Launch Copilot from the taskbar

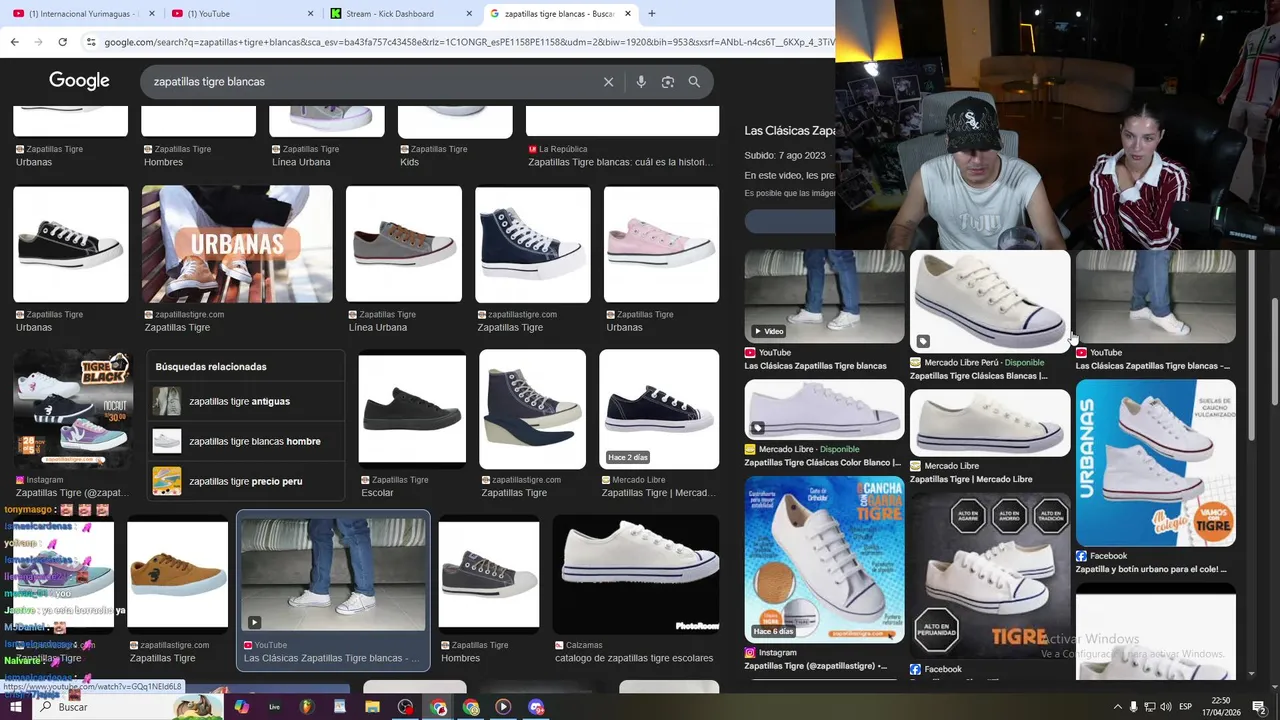click(241, 707)
